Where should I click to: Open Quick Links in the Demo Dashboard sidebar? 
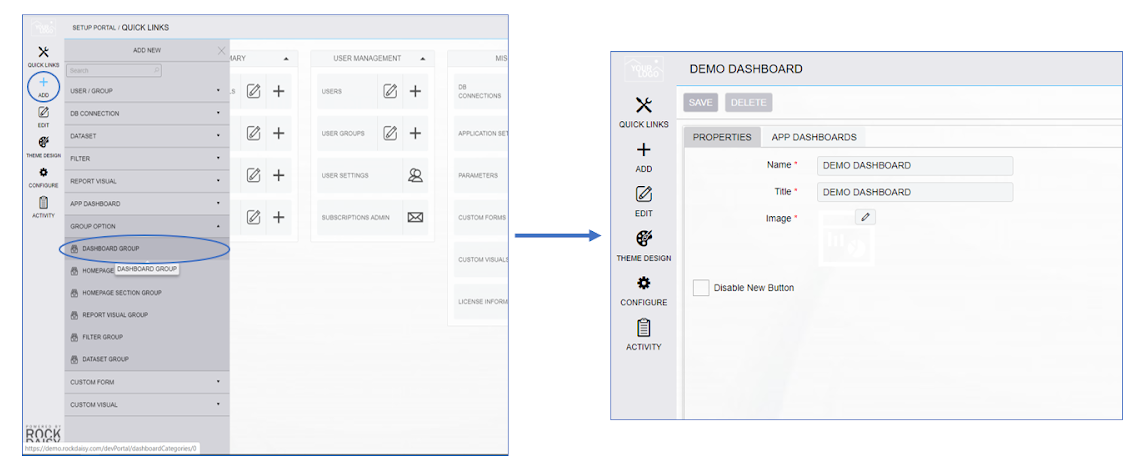coord(644,112)
